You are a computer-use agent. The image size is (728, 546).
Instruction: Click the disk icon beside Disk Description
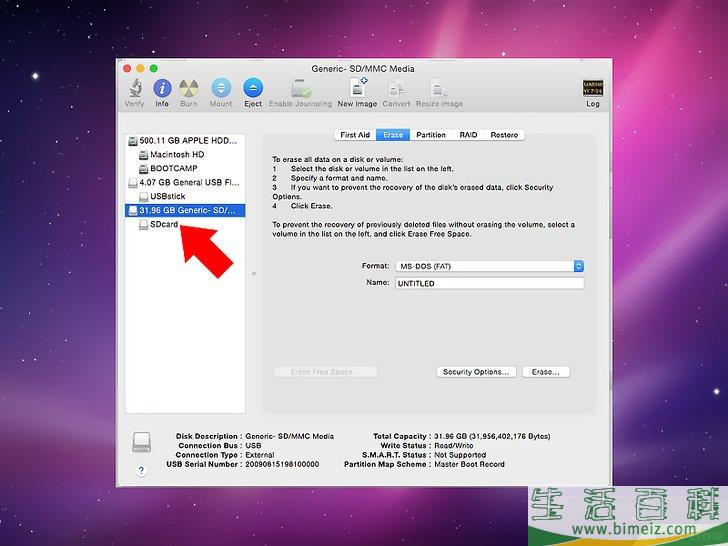(141, 442)
